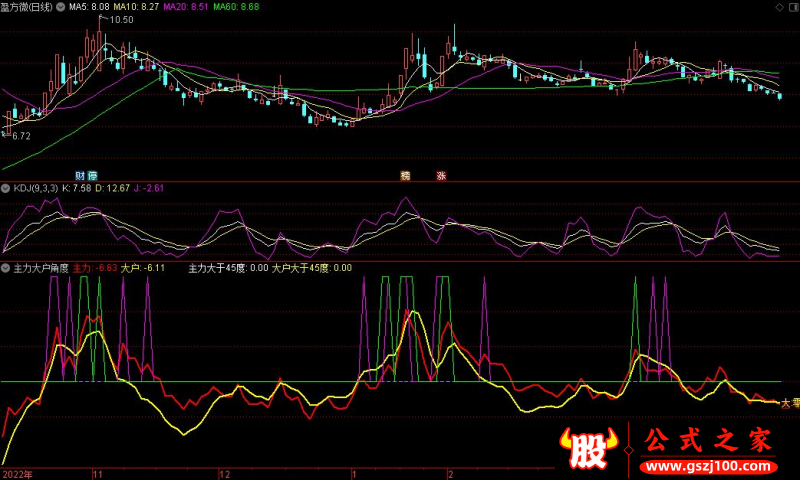800x480 pixels.
Task: Open the KDJ(9,3,3) indicator dropdown arrow
Action: click(x=7, y=187)
